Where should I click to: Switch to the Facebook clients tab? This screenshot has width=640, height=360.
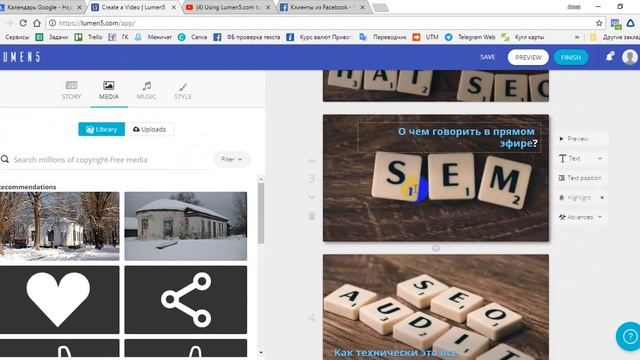pyautogui.click(x=321, y=7)
